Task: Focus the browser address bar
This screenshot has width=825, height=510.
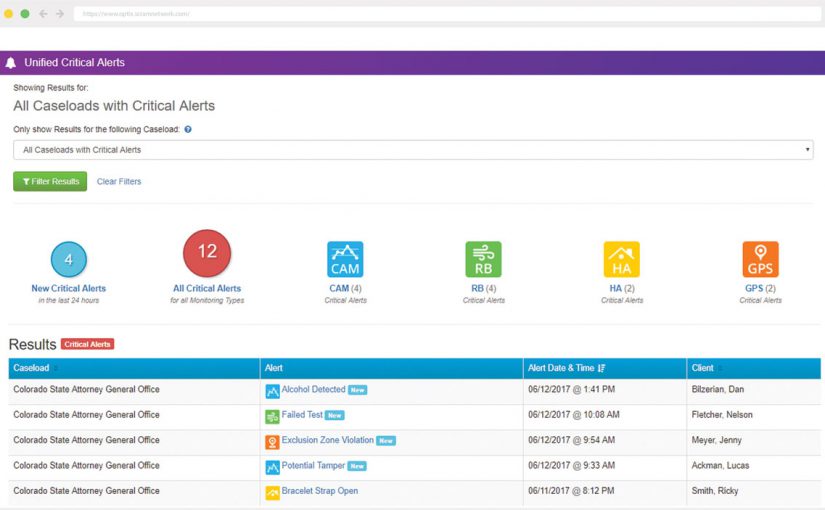Action: coord(446,14)
